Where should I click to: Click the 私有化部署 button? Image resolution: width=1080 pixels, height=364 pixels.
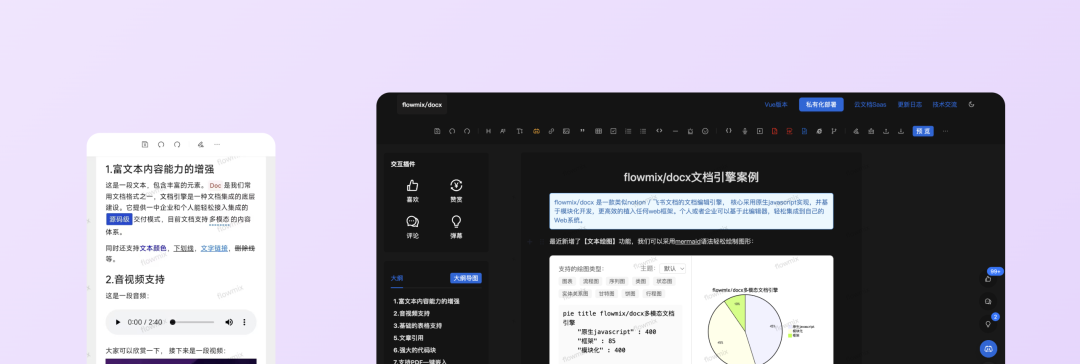pos(821,105)
